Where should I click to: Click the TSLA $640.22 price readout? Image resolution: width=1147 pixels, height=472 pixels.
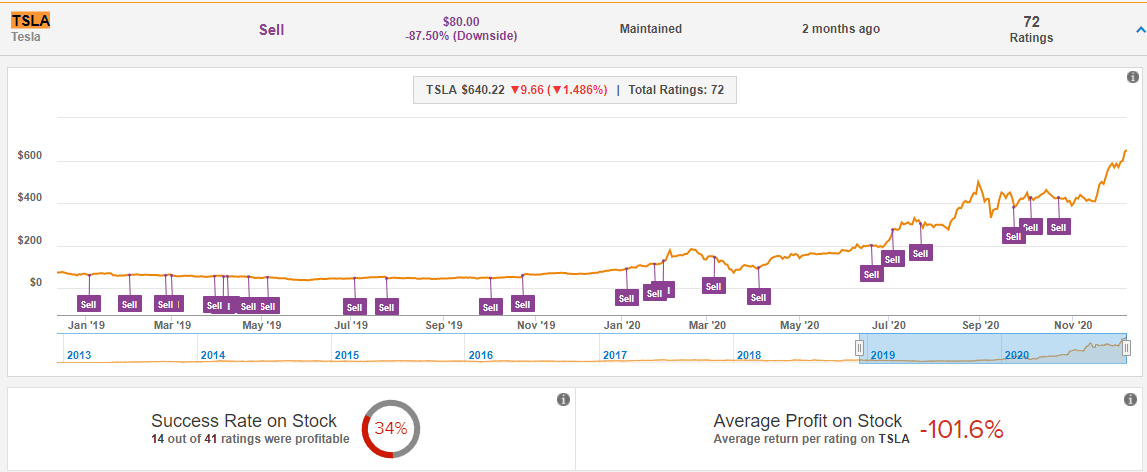(465, 90)
